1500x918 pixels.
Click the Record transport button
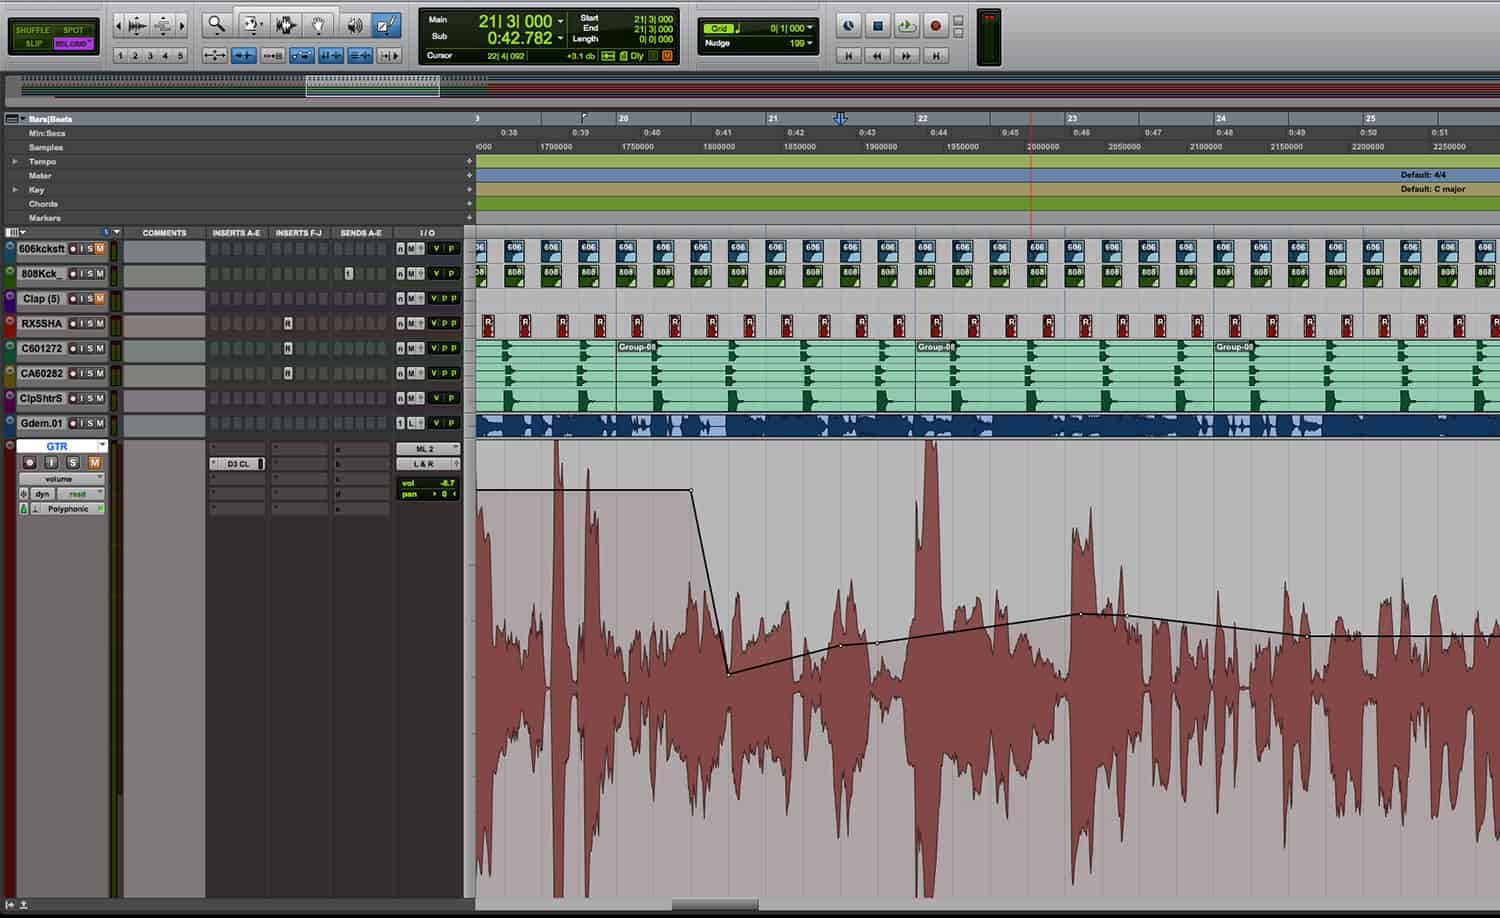pos(935,26)
